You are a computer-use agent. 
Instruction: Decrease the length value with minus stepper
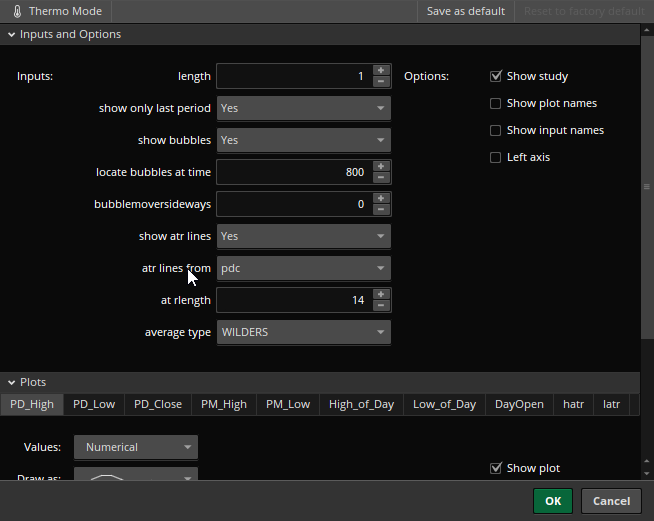[380, 82]
